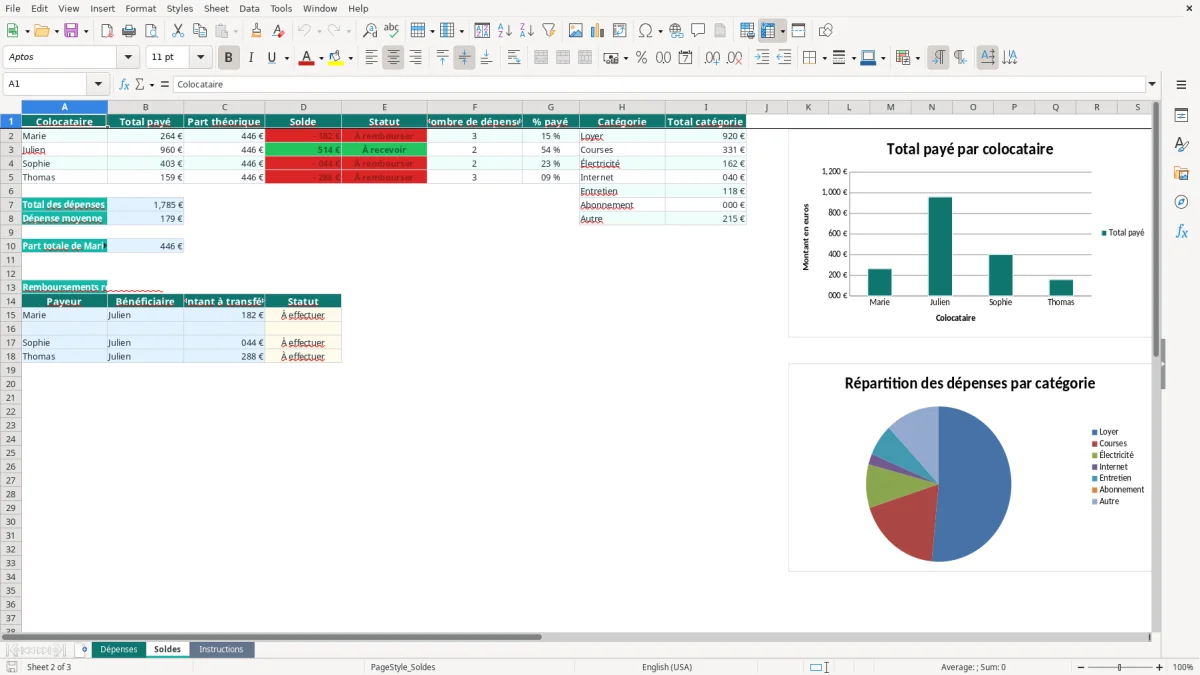Sort ascending icon
Viewport: 1200px width, 675px height.
tap(505, 31)
